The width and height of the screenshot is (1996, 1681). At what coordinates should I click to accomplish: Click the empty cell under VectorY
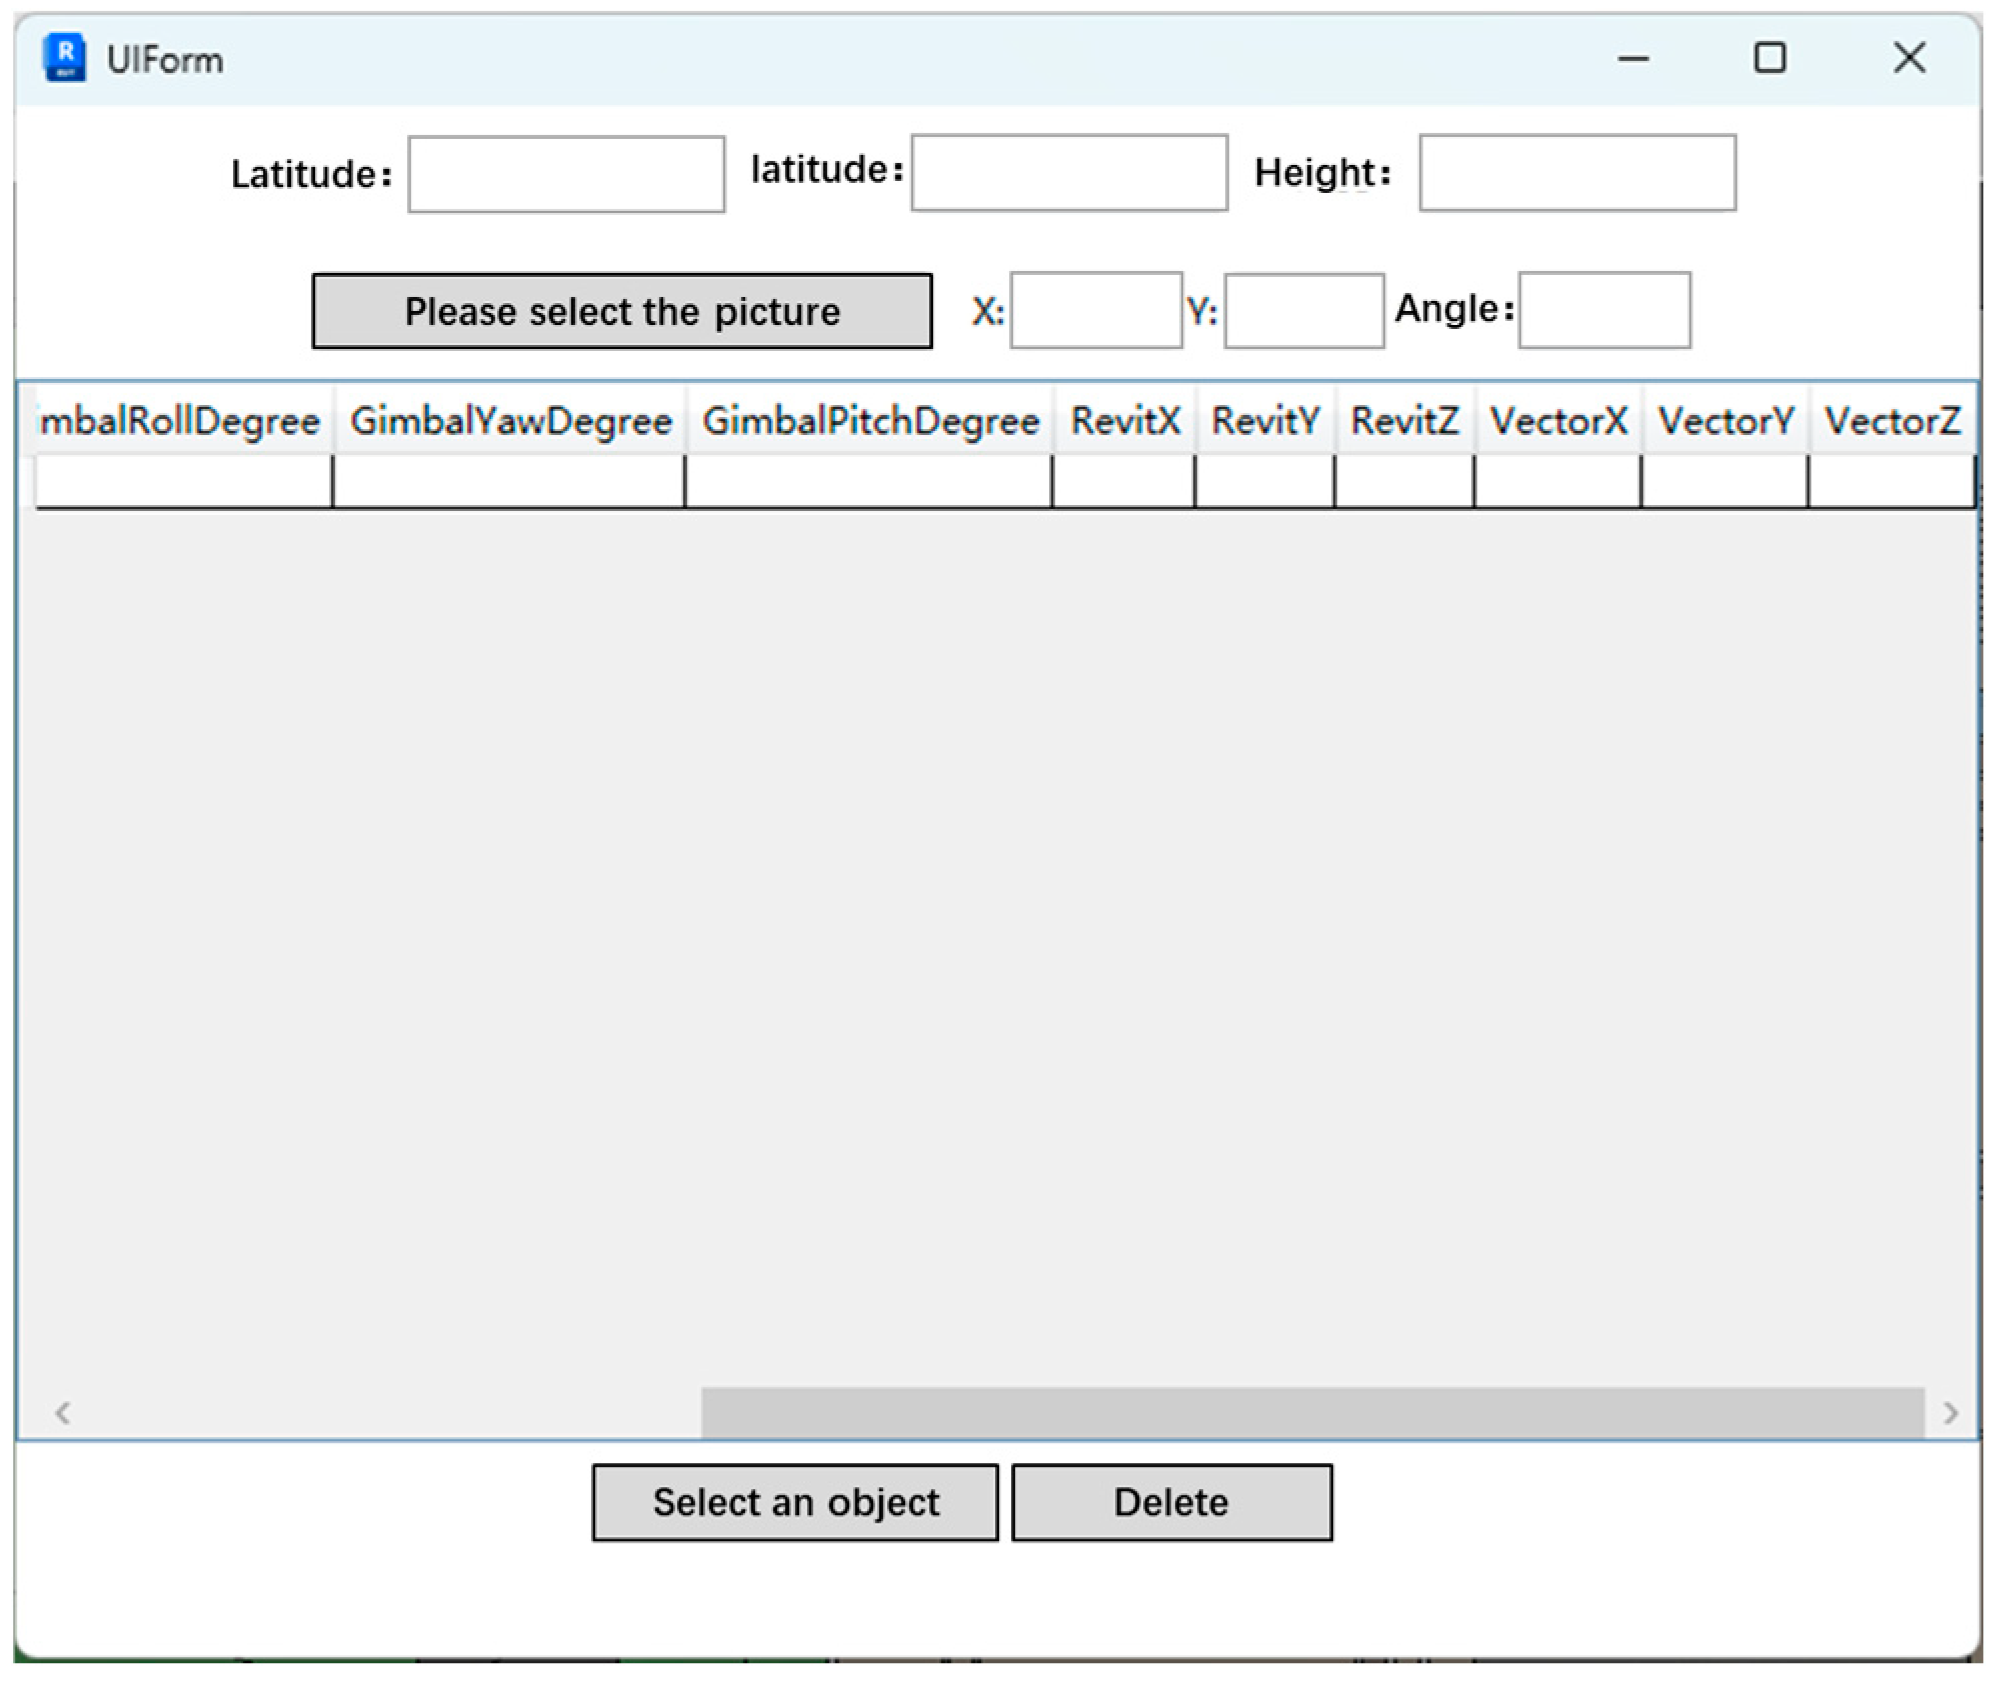point(1723,481)
